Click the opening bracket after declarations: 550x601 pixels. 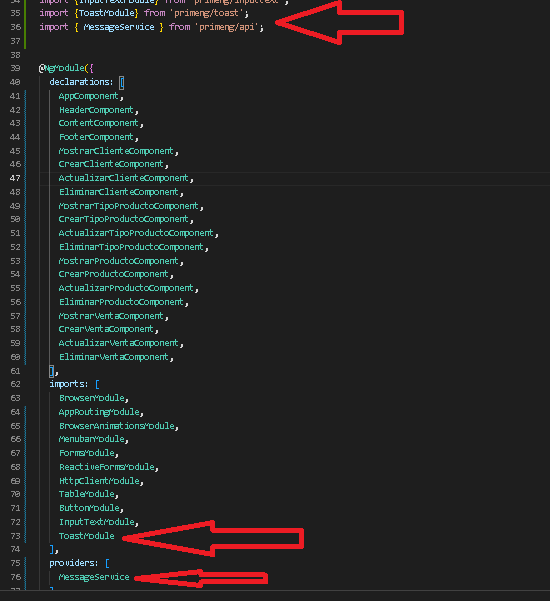121,82
